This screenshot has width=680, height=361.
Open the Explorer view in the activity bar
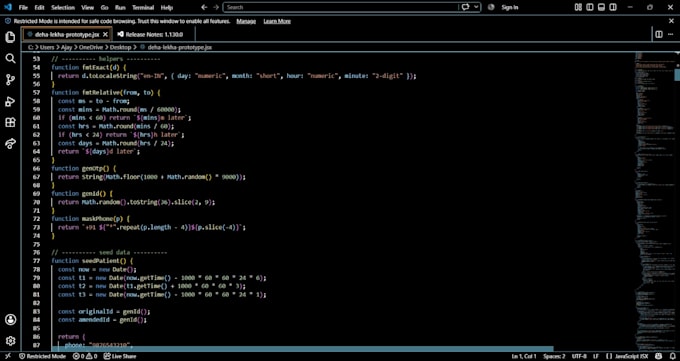[10, 37]
